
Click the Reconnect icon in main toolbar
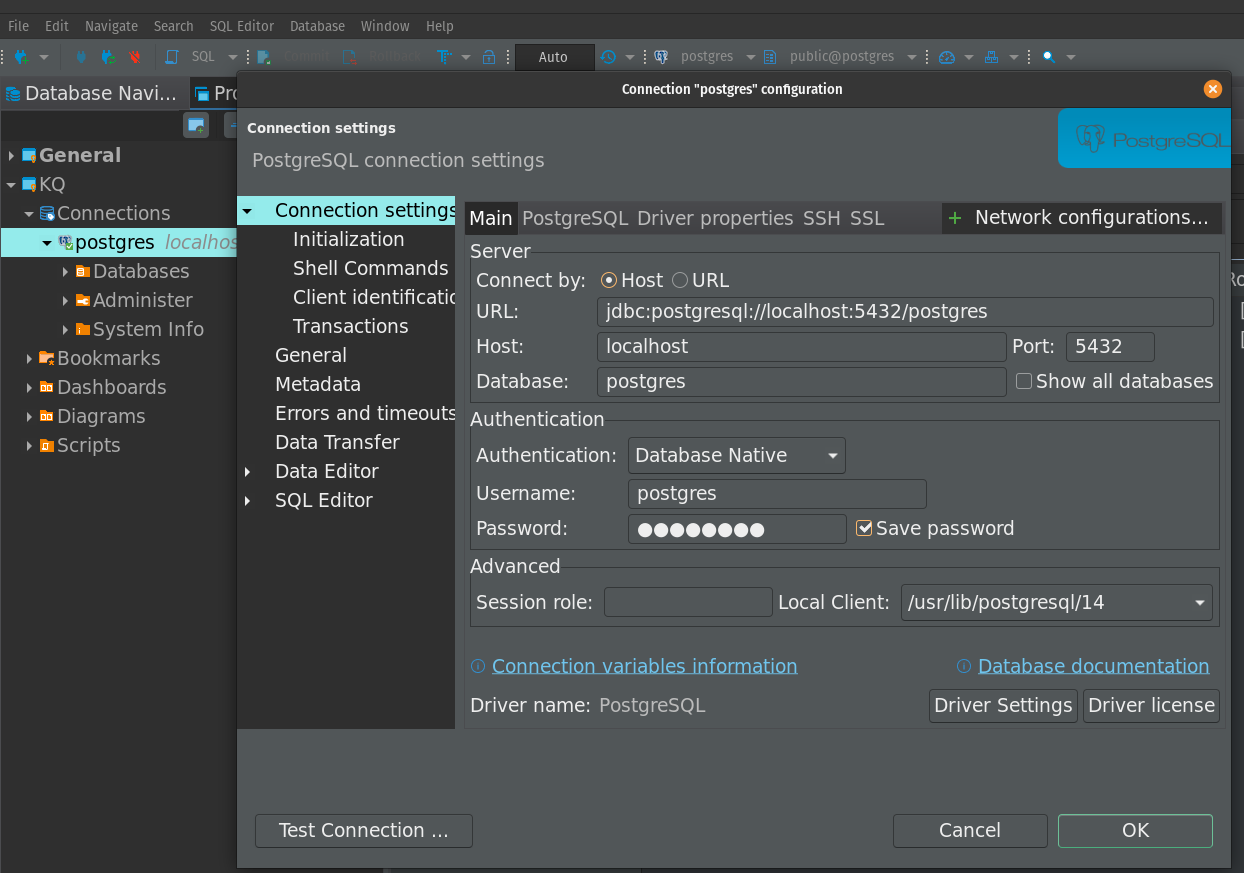pos(107,57)
